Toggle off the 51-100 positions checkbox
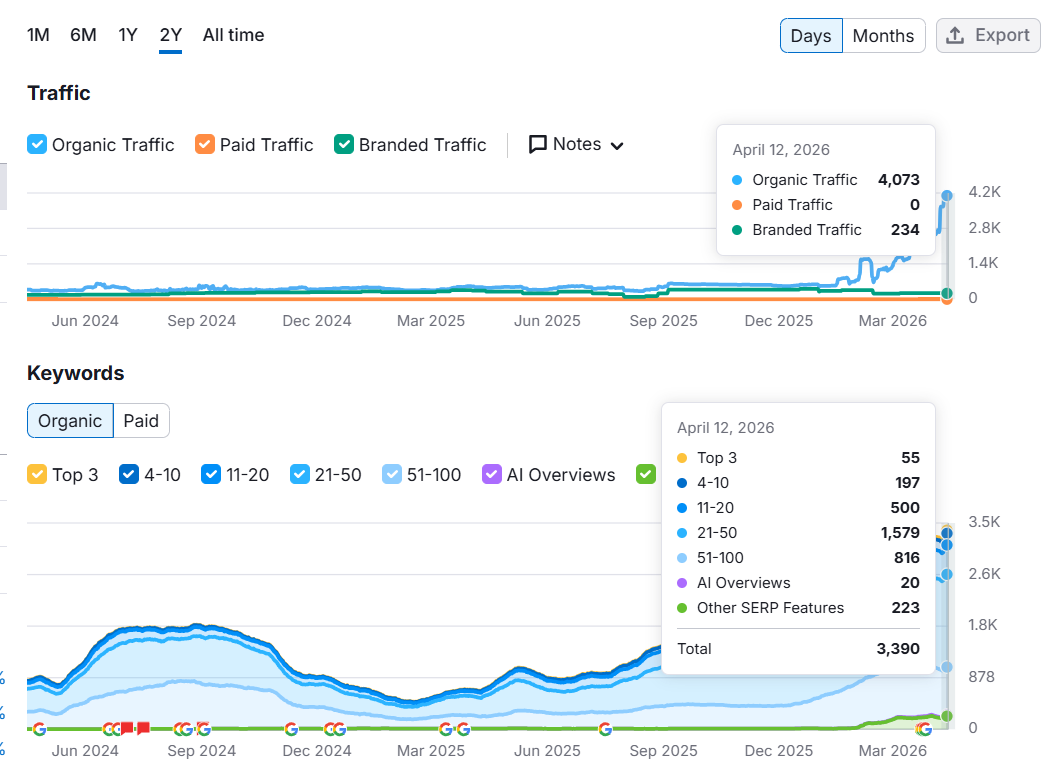Screen dimensions: 1061x774 tap(390, 474)
